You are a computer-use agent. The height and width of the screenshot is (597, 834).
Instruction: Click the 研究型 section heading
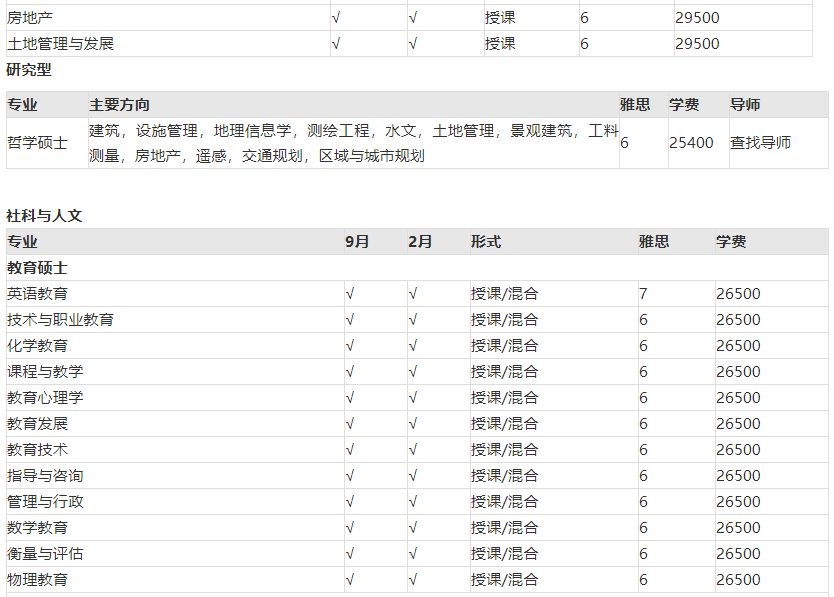tap(29, 70)
